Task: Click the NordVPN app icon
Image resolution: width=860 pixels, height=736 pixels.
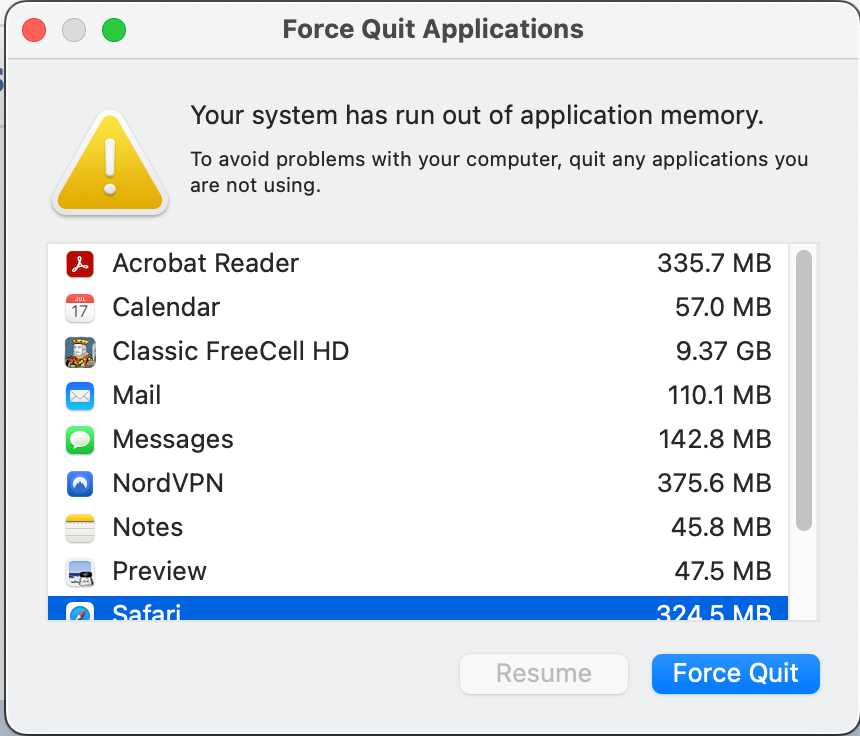Action: (80, 484)
